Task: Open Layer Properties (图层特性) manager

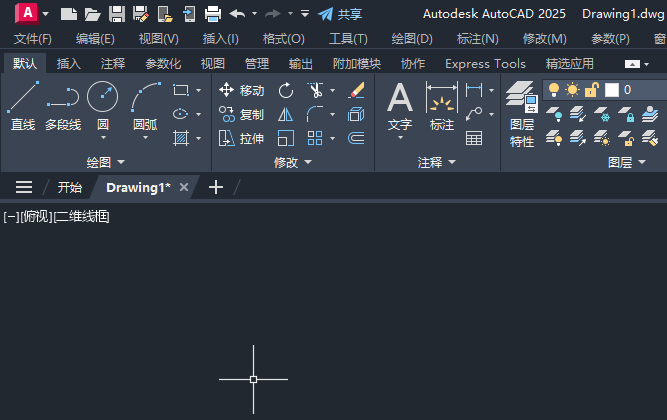Action: [522, 114]
